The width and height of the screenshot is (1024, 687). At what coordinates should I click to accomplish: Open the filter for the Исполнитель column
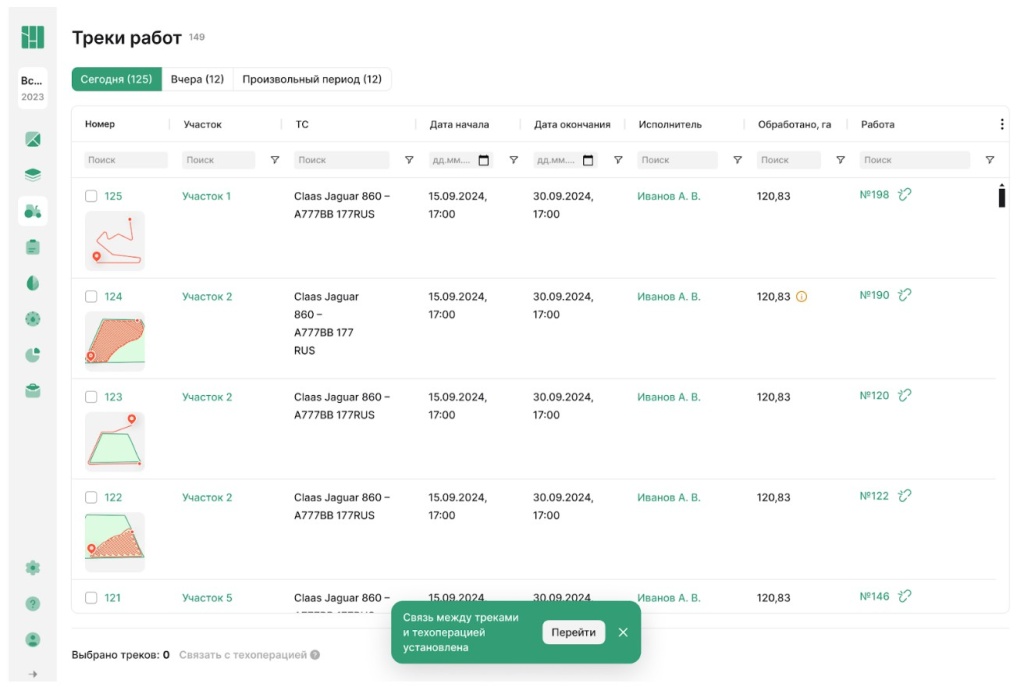pyautogui.click(x=738, y=160)
